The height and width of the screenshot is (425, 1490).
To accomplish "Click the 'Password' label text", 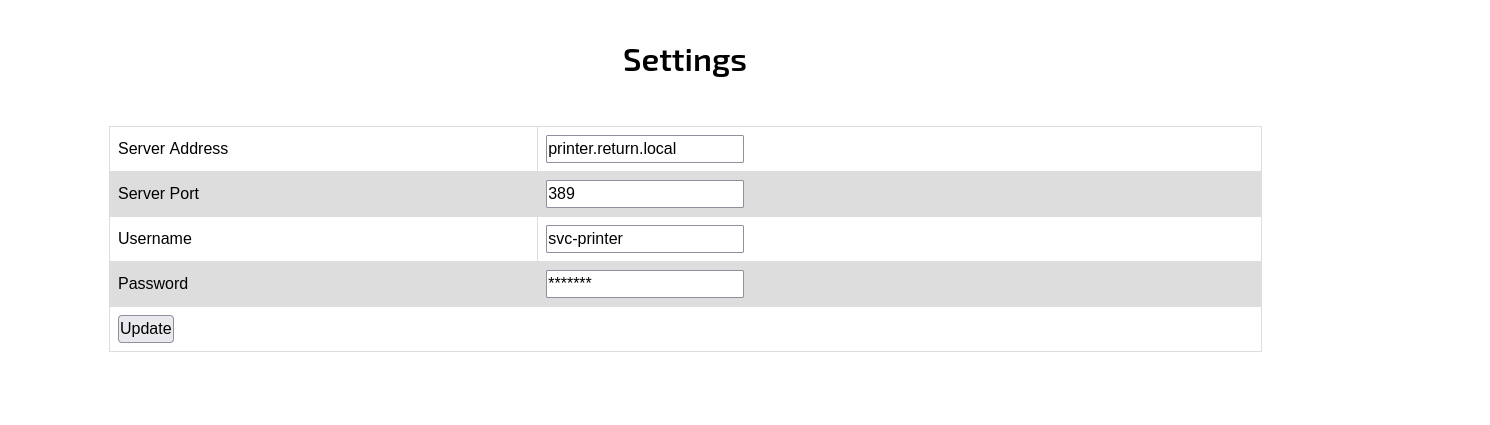I will click(x=153, y=284).
